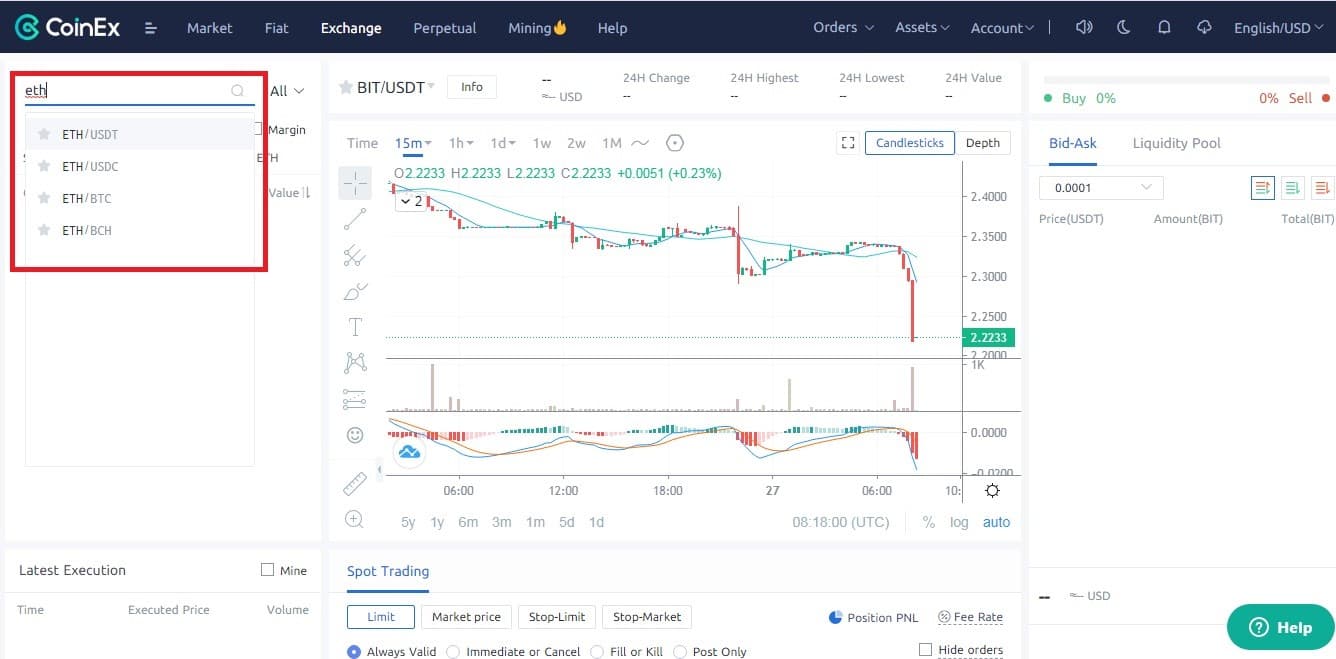Favorite ETH/USDT with its star
This screenshot has width=1336, height=659.
(44, 134)
